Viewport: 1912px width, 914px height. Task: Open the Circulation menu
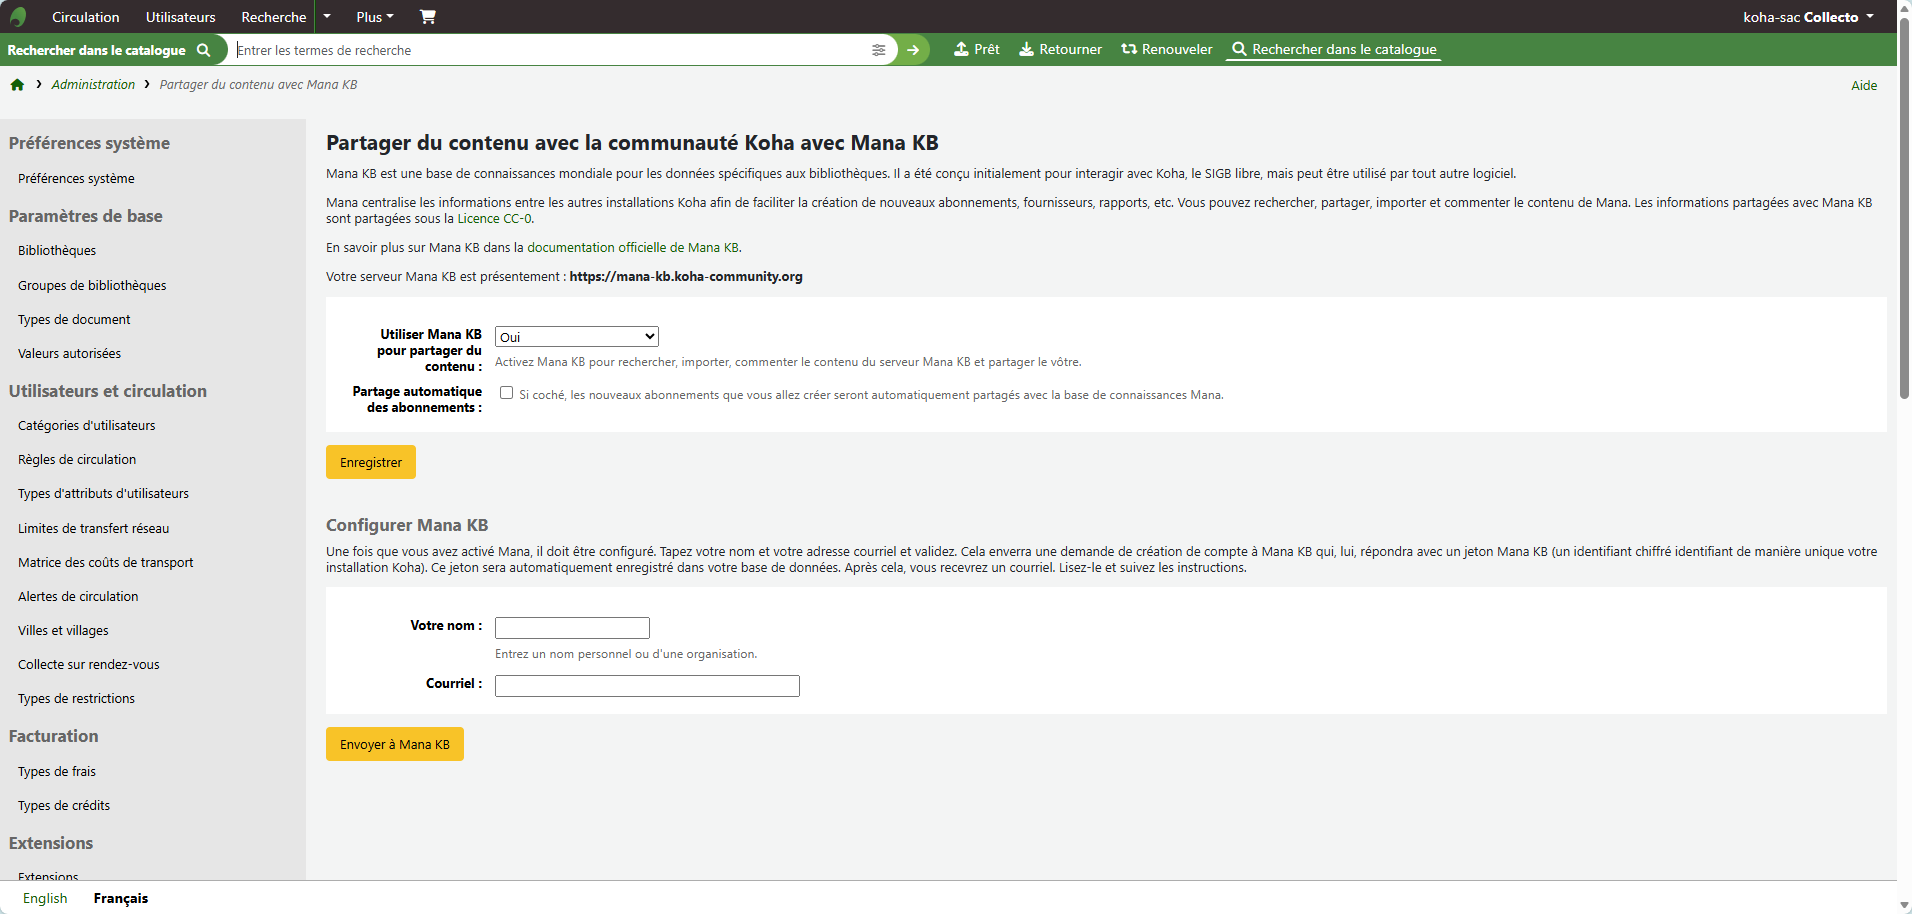pyautogui.click(x=85, y=17)
